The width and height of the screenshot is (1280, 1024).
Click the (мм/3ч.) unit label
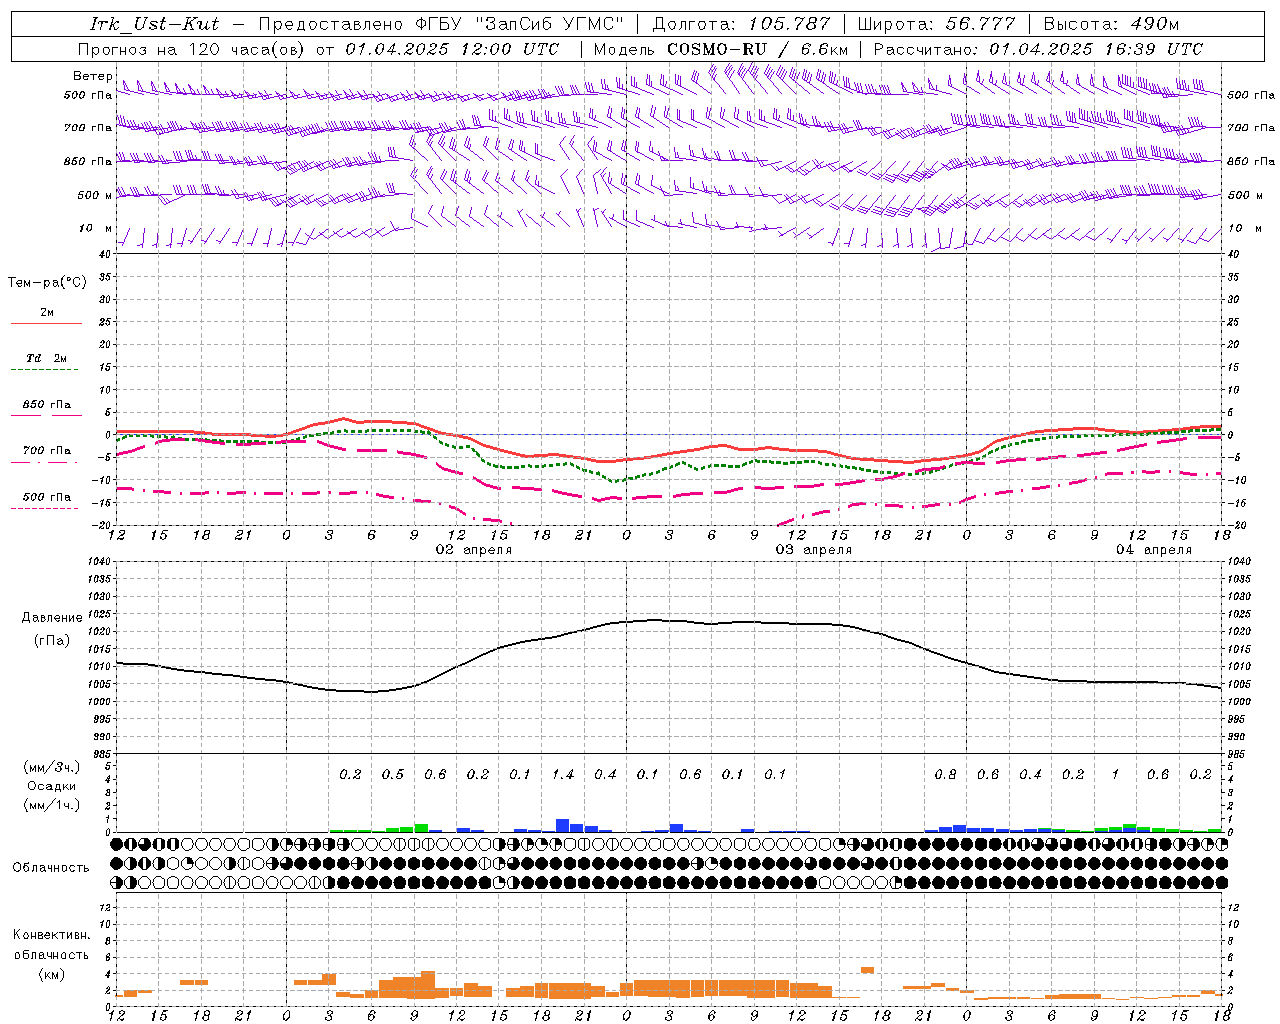pyautogui.click(x=51, y=767)
